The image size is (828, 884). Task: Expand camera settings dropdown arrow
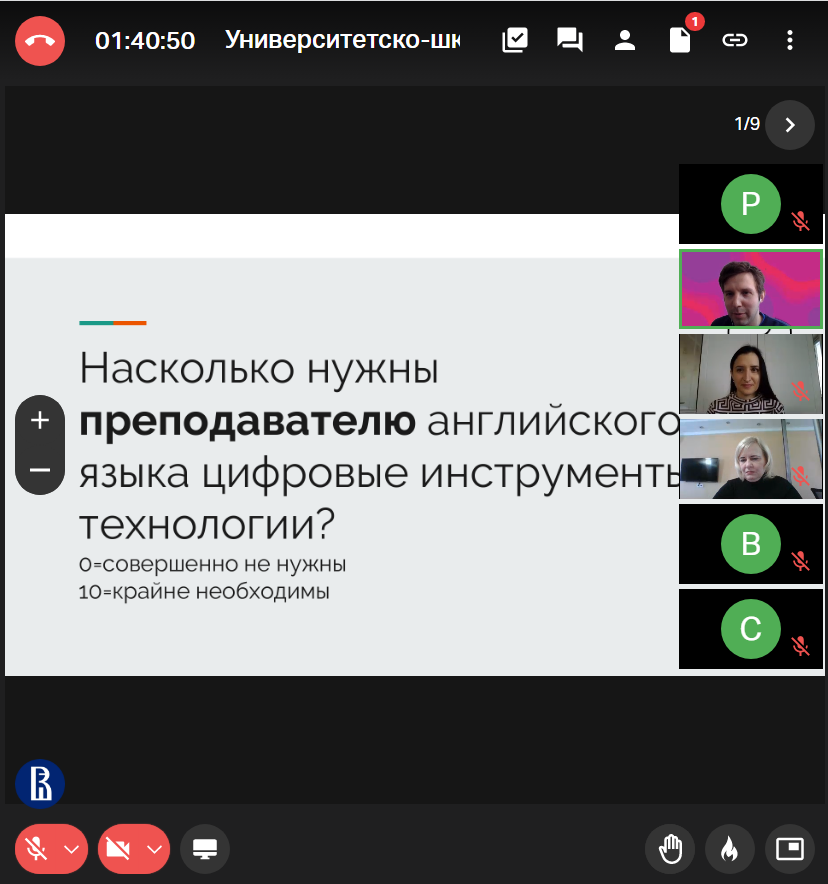click(x=153, y=849)
